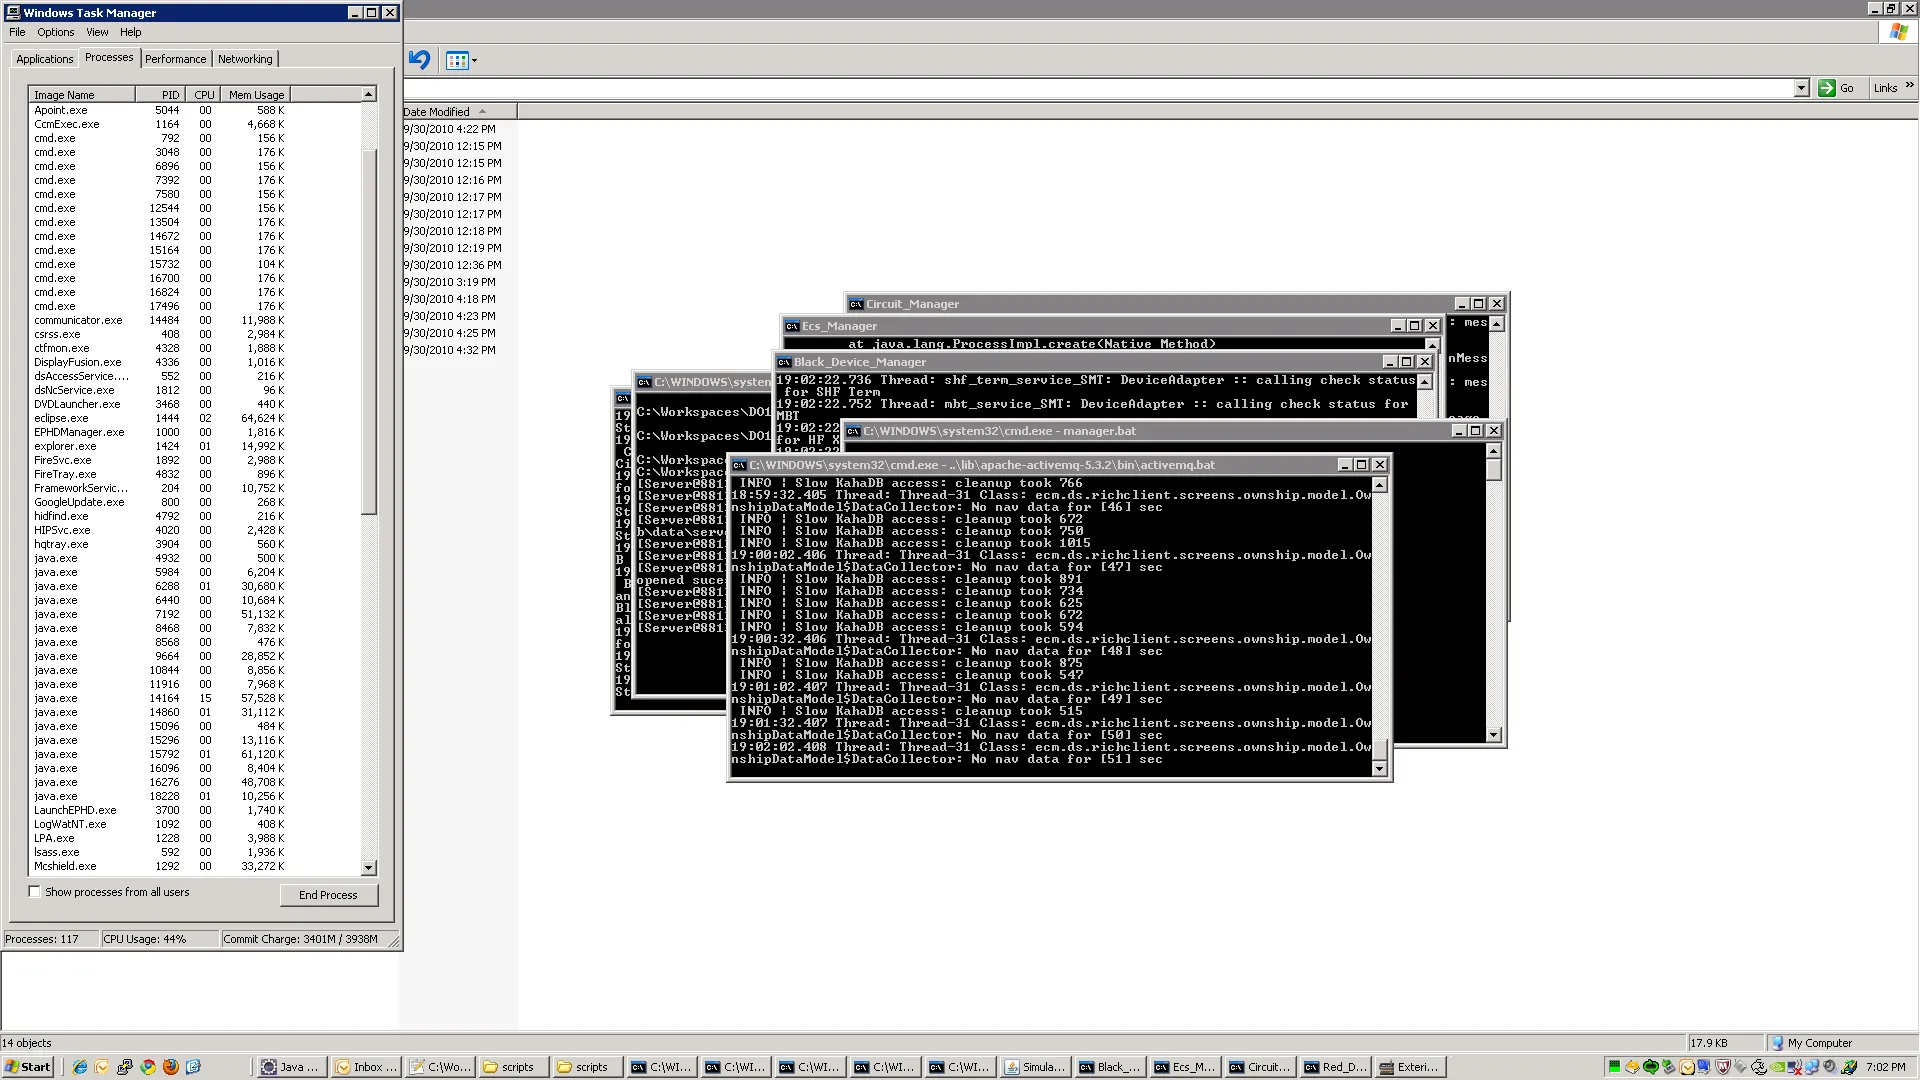
Task: Launch Google Chrome from quick launch
Action: tap(148, 1067)
